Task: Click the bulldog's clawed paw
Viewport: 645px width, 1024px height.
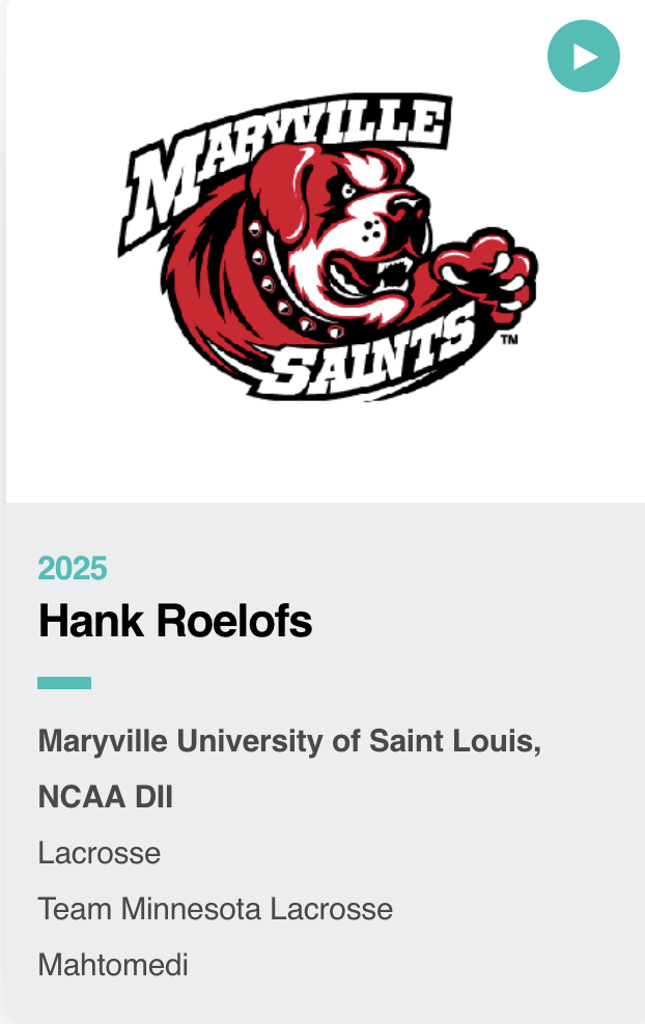Action: [486, 266]
